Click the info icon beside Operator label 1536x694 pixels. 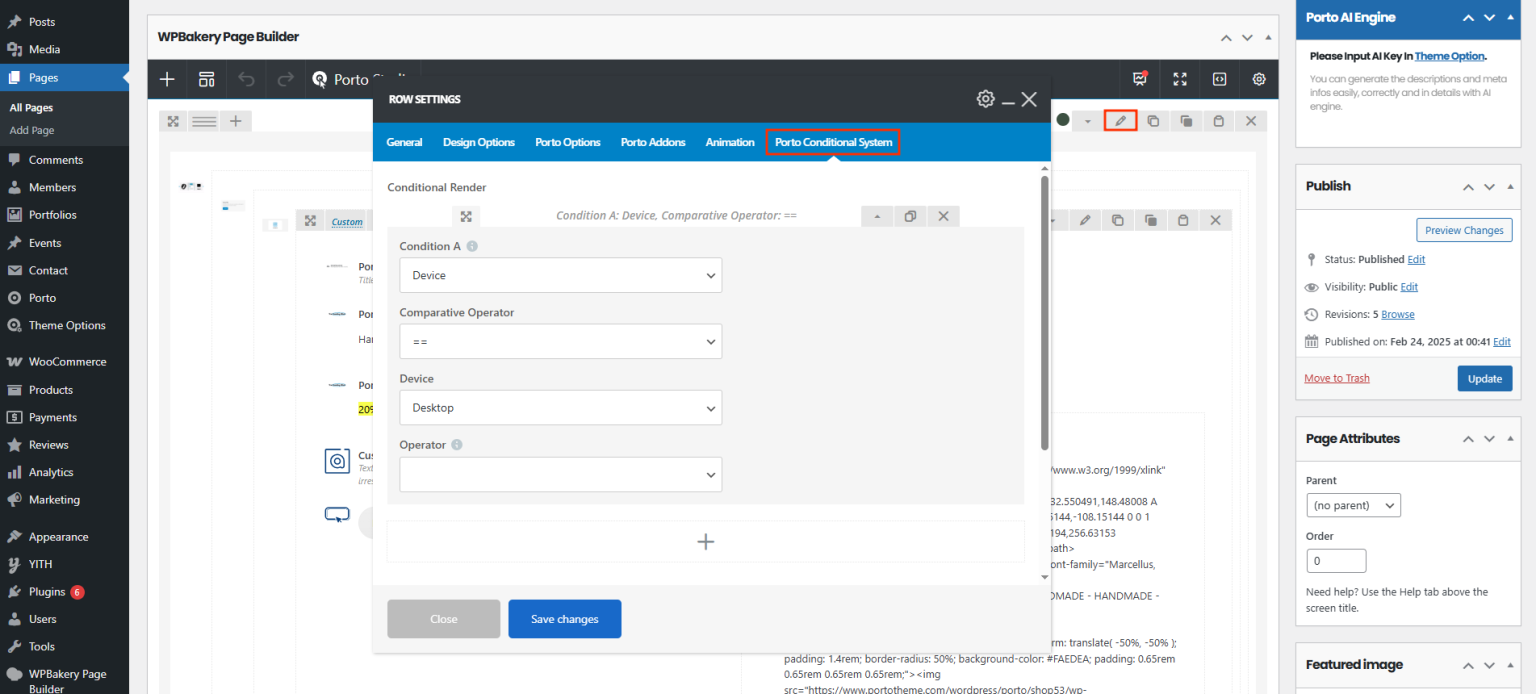tap(457, 445)
